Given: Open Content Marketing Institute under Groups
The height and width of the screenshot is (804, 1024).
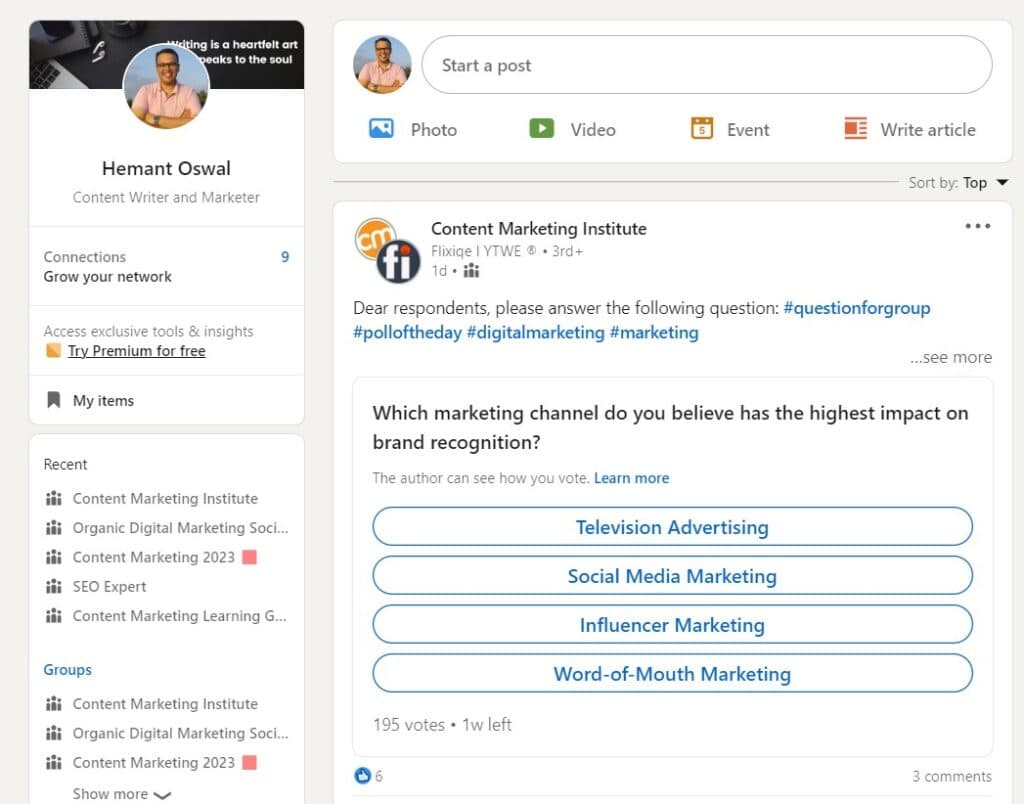Looking at the screenshot, I should 165,703.
